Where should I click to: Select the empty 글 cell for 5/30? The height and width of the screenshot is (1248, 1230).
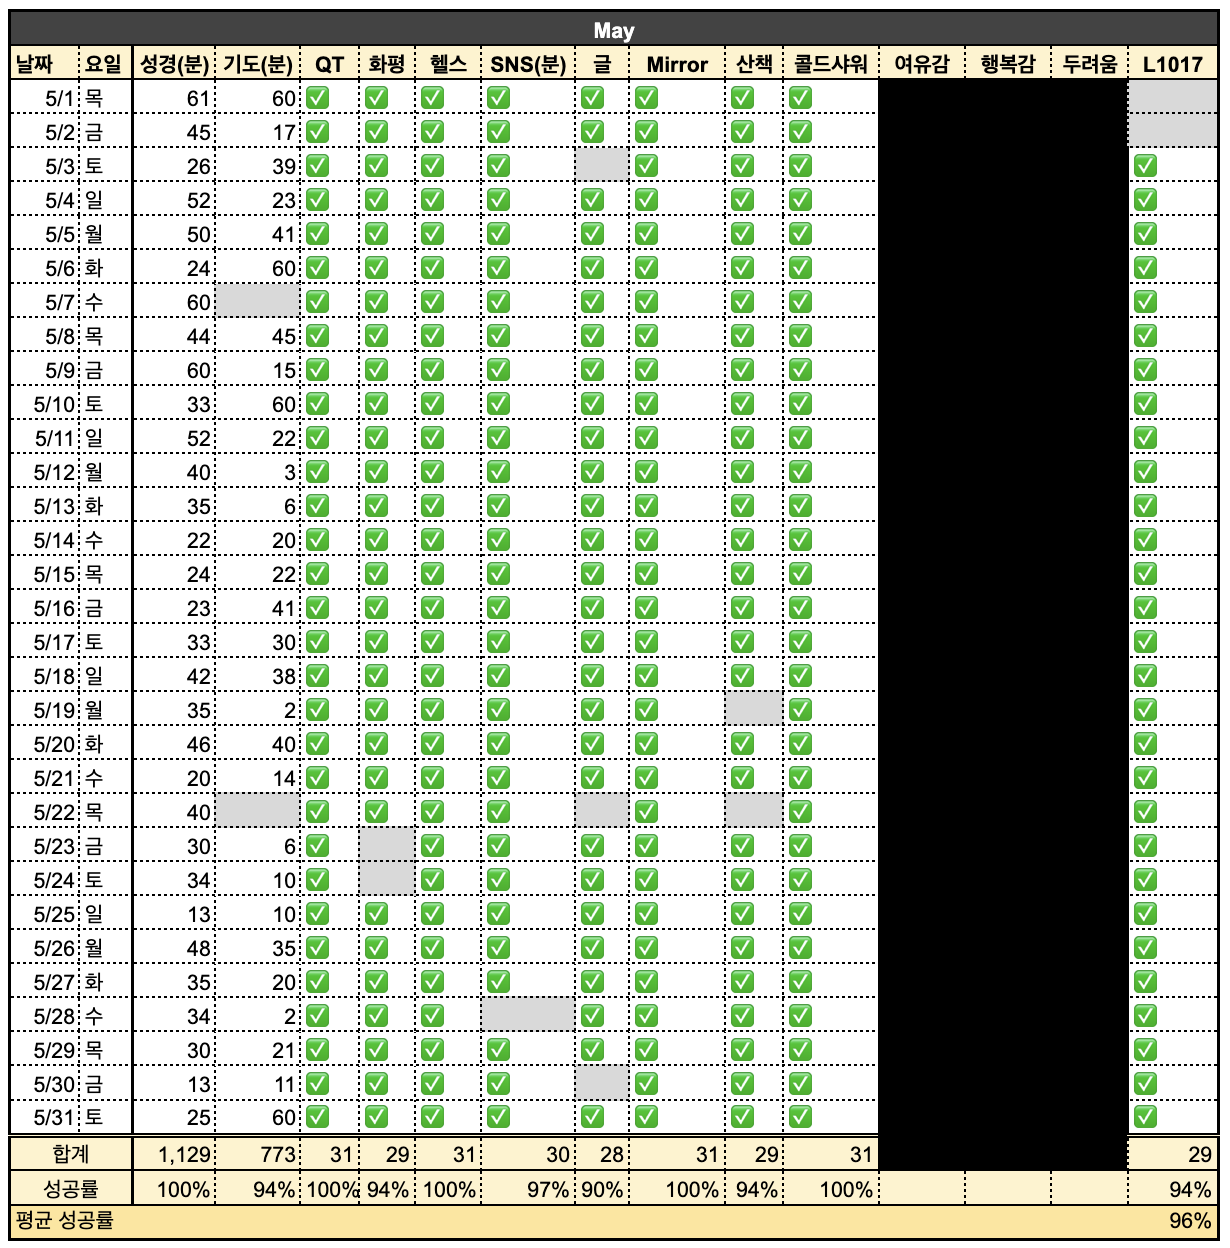click(x=602, y=1084)
